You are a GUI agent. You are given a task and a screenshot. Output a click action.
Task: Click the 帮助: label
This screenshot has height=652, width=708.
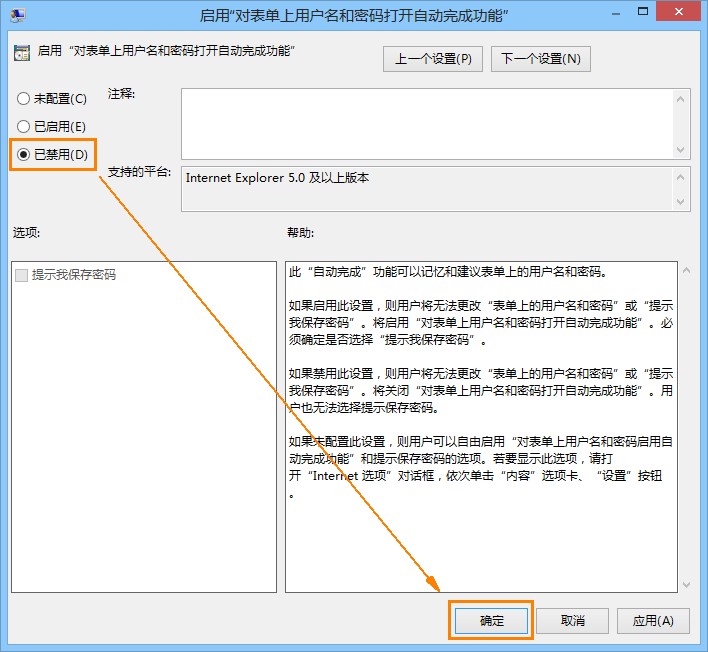pyautogui.click(x=300, y=233)
